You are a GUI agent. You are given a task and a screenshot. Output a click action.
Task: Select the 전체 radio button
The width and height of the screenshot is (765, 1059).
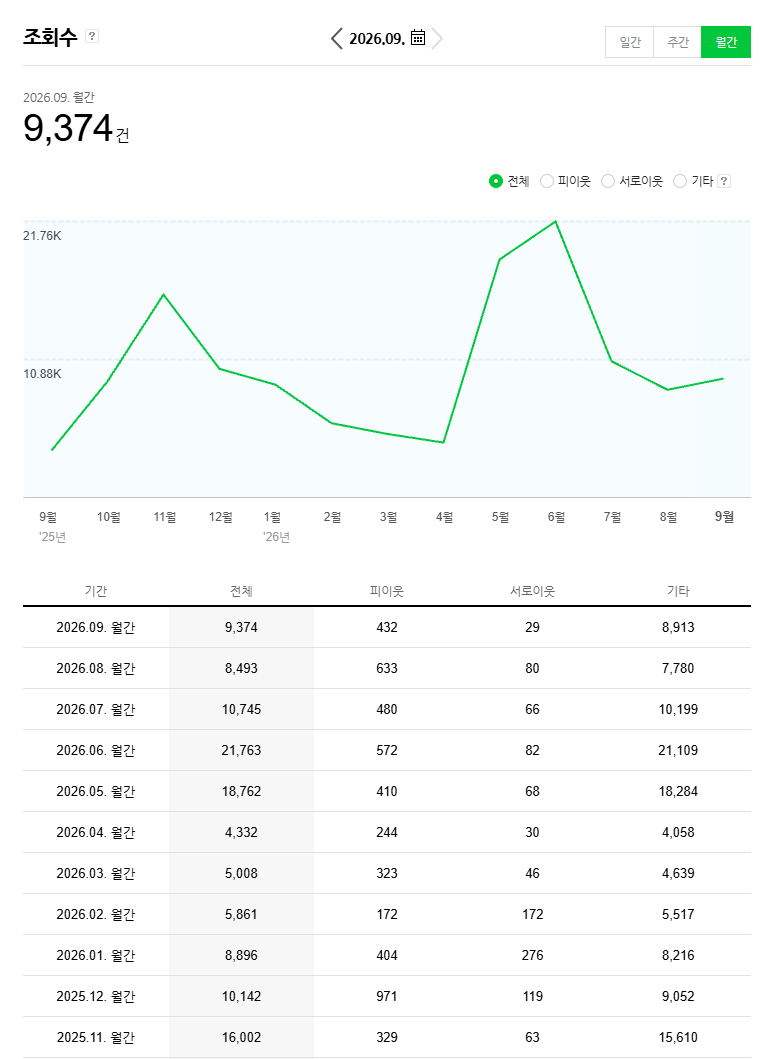point(496,181)
